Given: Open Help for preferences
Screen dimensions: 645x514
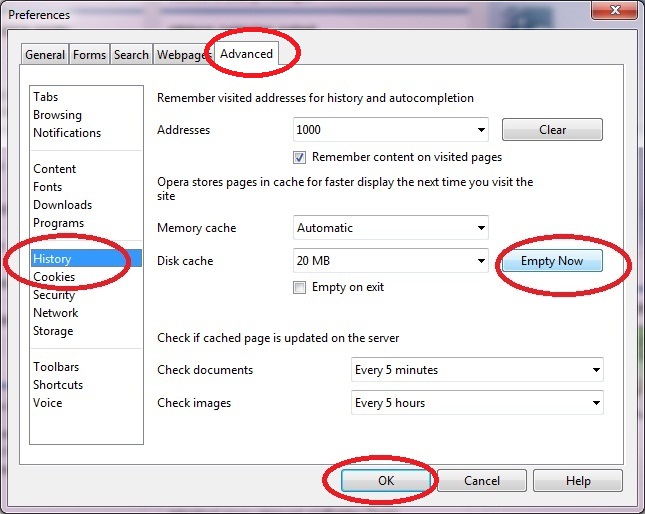Looking at the screenshot, I should pyautogui.click(x=578, y=481).
